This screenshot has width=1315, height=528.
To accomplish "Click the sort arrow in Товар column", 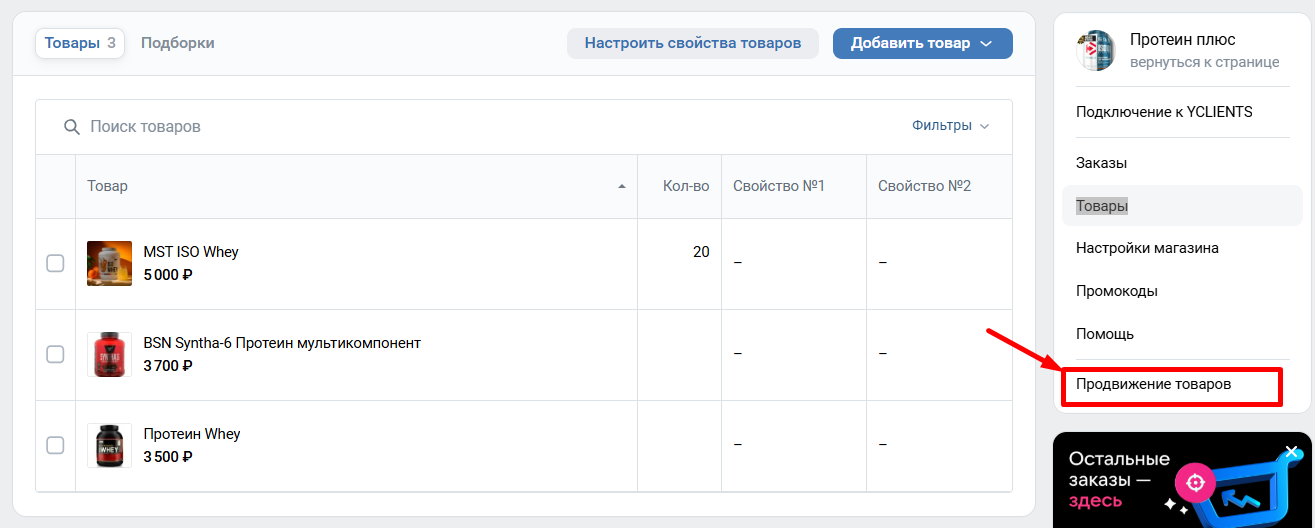I will 622,187.
